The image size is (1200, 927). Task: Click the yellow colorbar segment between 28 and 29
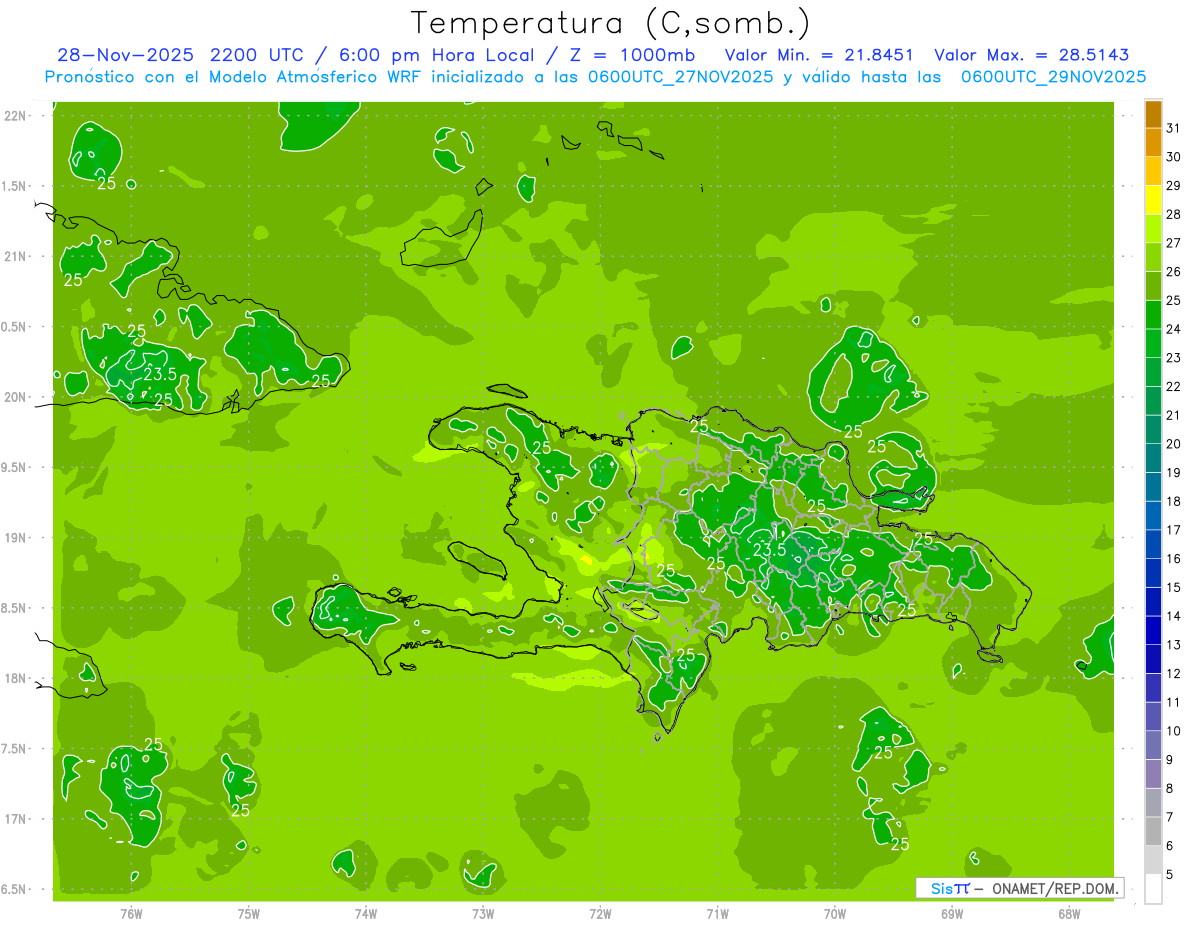pyautogui.click(x=1153, y=200)
